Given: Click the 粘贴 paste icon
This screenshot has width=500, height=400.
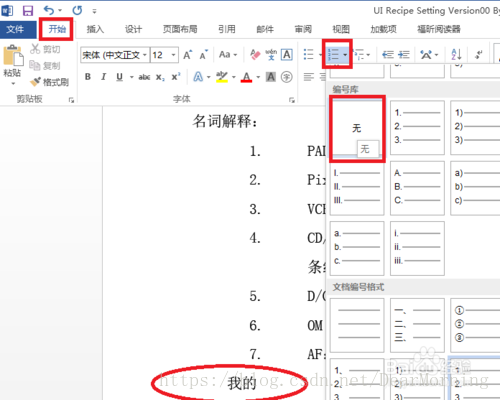Looking at the screenshot, I should pyautogui.click(x=13, y=55).
